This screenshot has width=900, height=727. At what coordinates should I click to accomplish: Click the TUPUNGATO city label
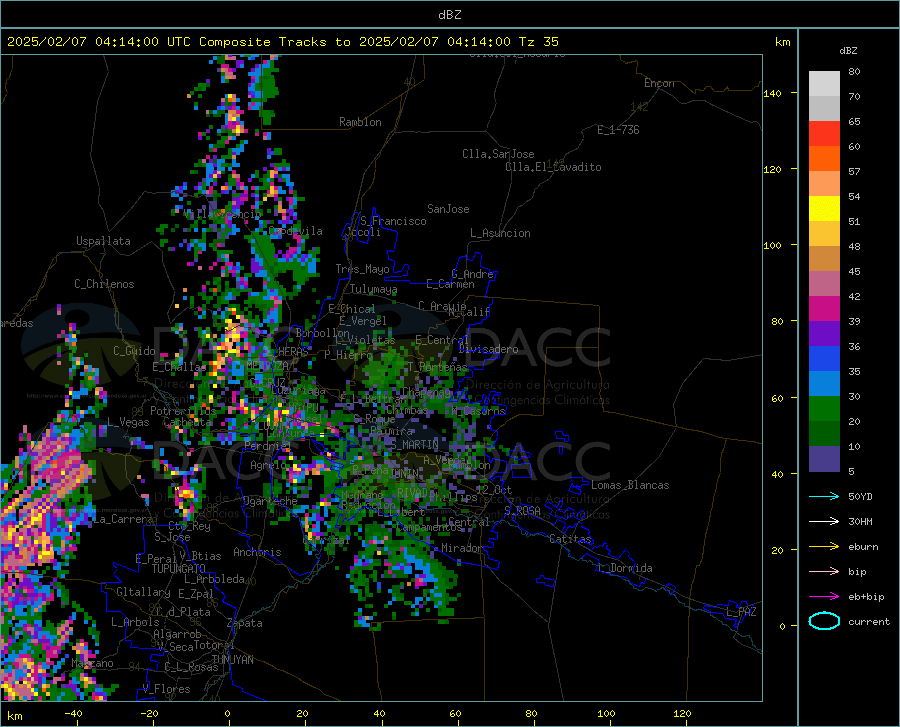pyautogui.click(x=179, y=569)
